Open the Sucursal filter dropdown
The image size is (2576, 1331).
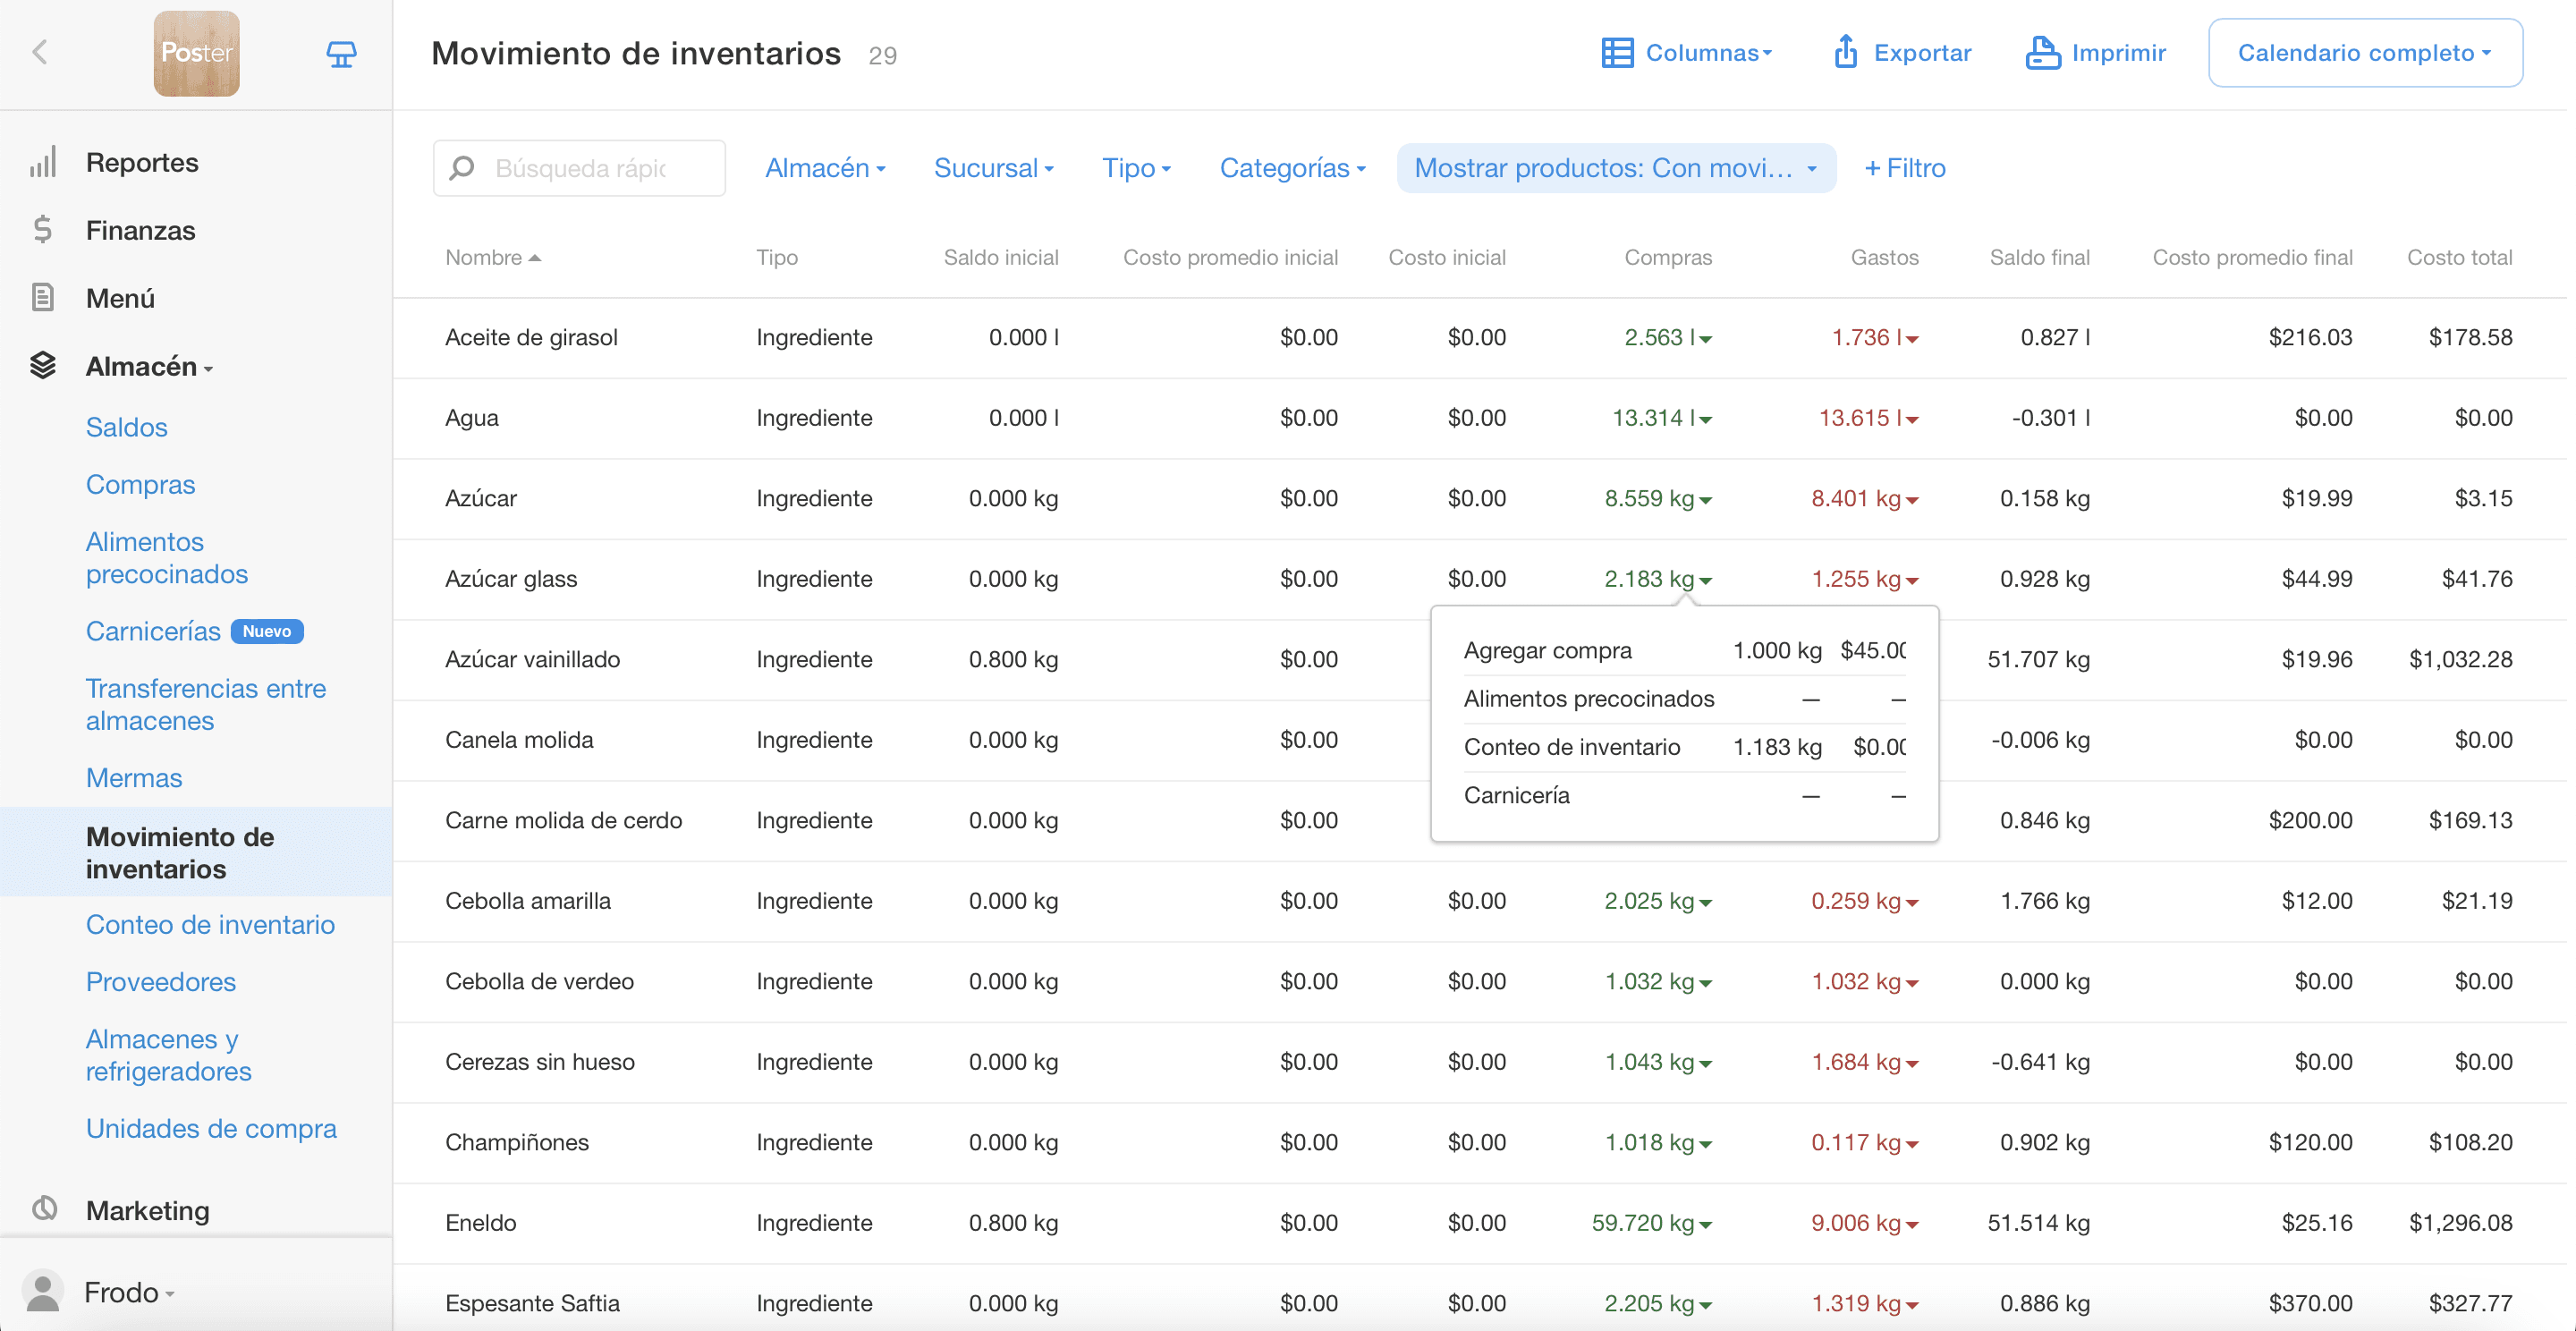tap(993, 168)
